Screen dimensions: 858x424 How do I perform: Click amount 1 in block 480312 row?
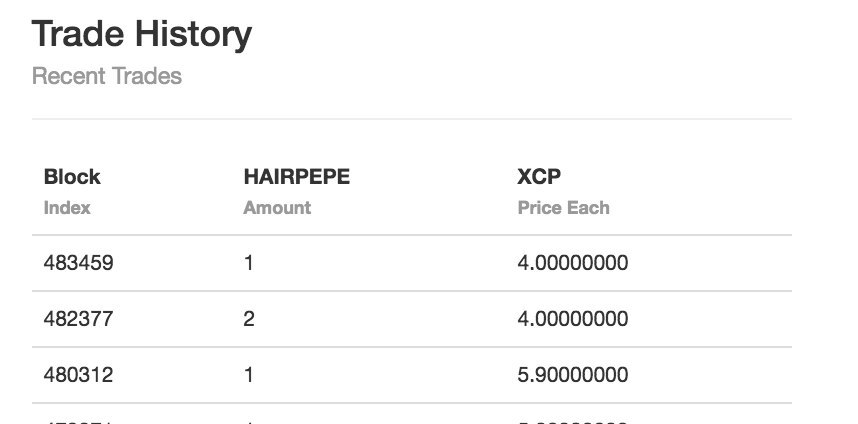(249, 375)
